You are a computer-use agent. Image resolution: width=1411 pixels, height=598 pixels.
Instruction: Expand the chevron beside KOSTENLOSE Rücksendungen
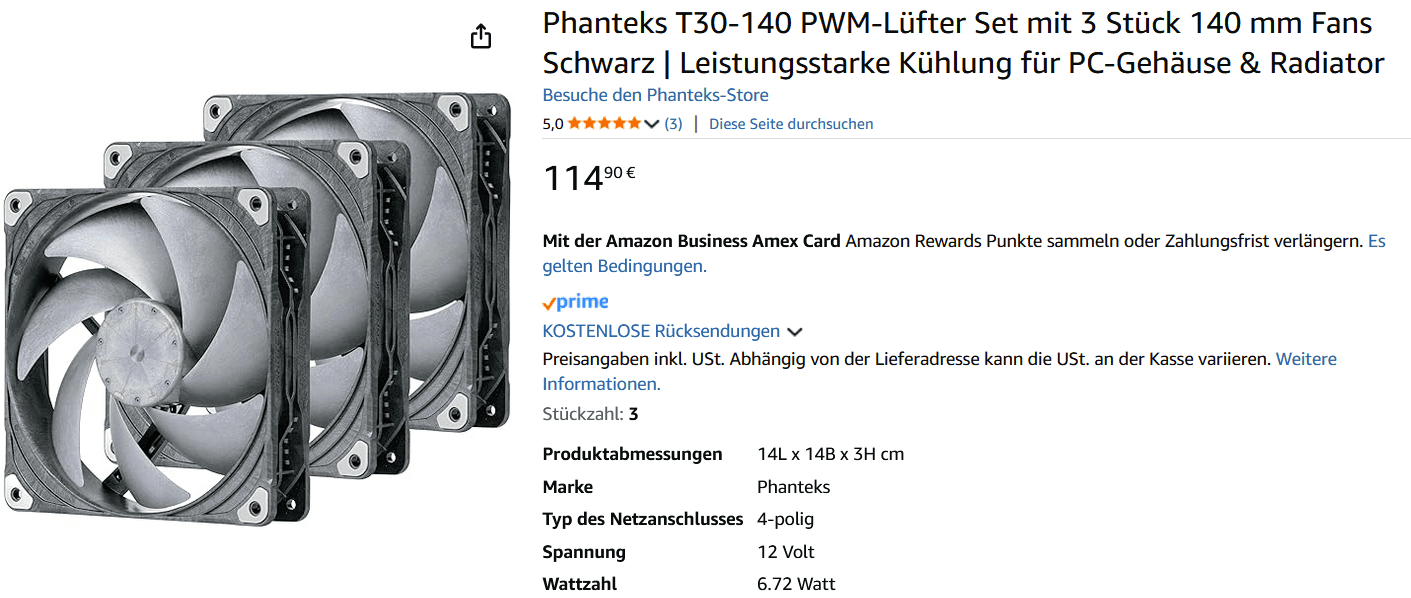795,332
